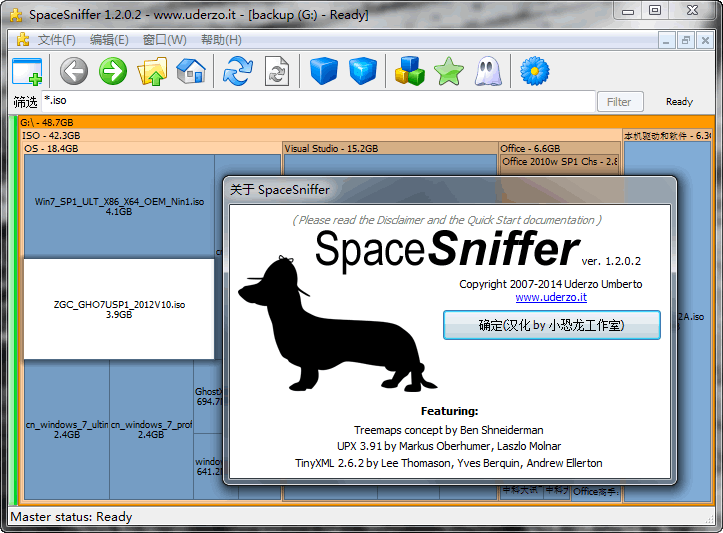Click the 确定 button in the About dialog
This screenshot has height=533, width=723.
[551, 325]
